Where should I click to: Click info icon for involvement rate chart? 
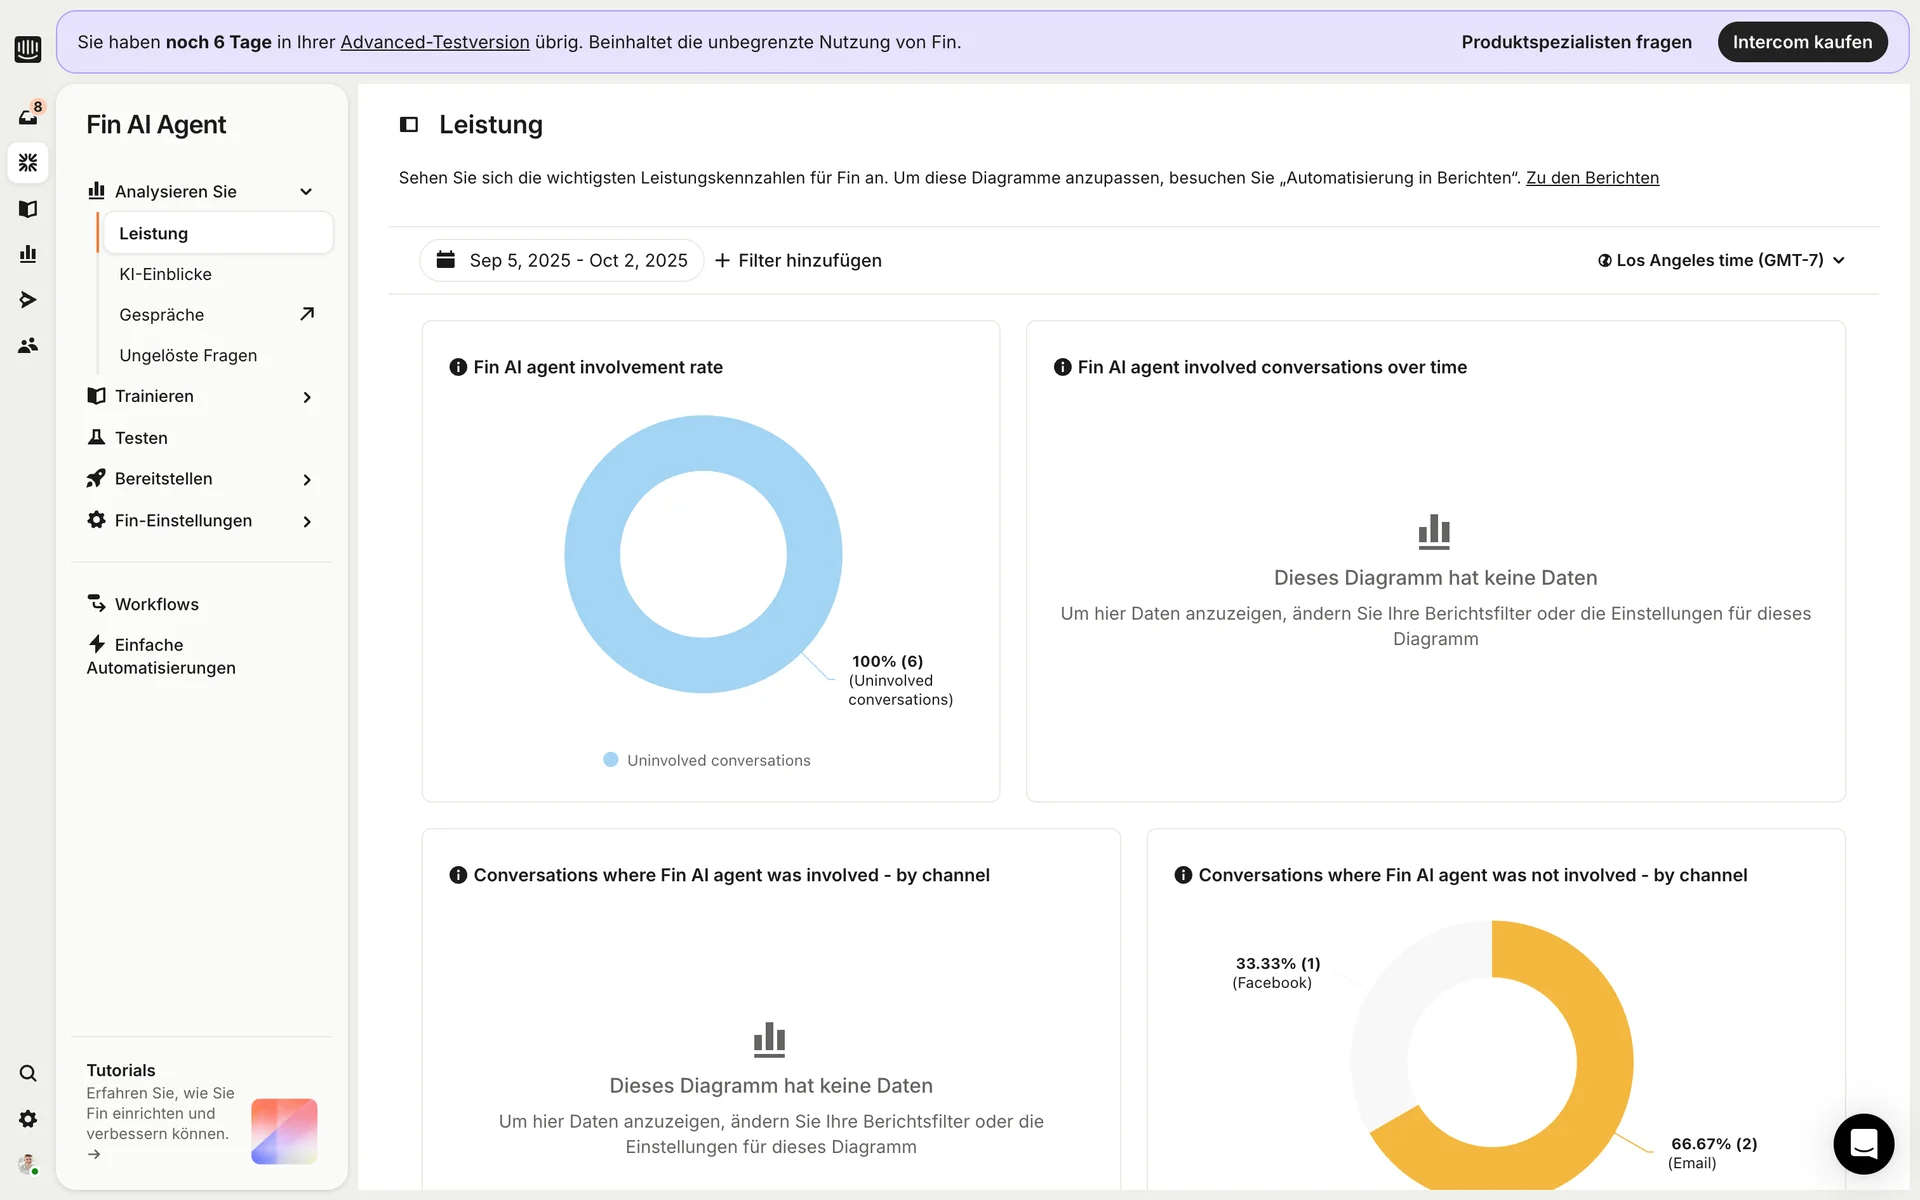tap(458, 367)
